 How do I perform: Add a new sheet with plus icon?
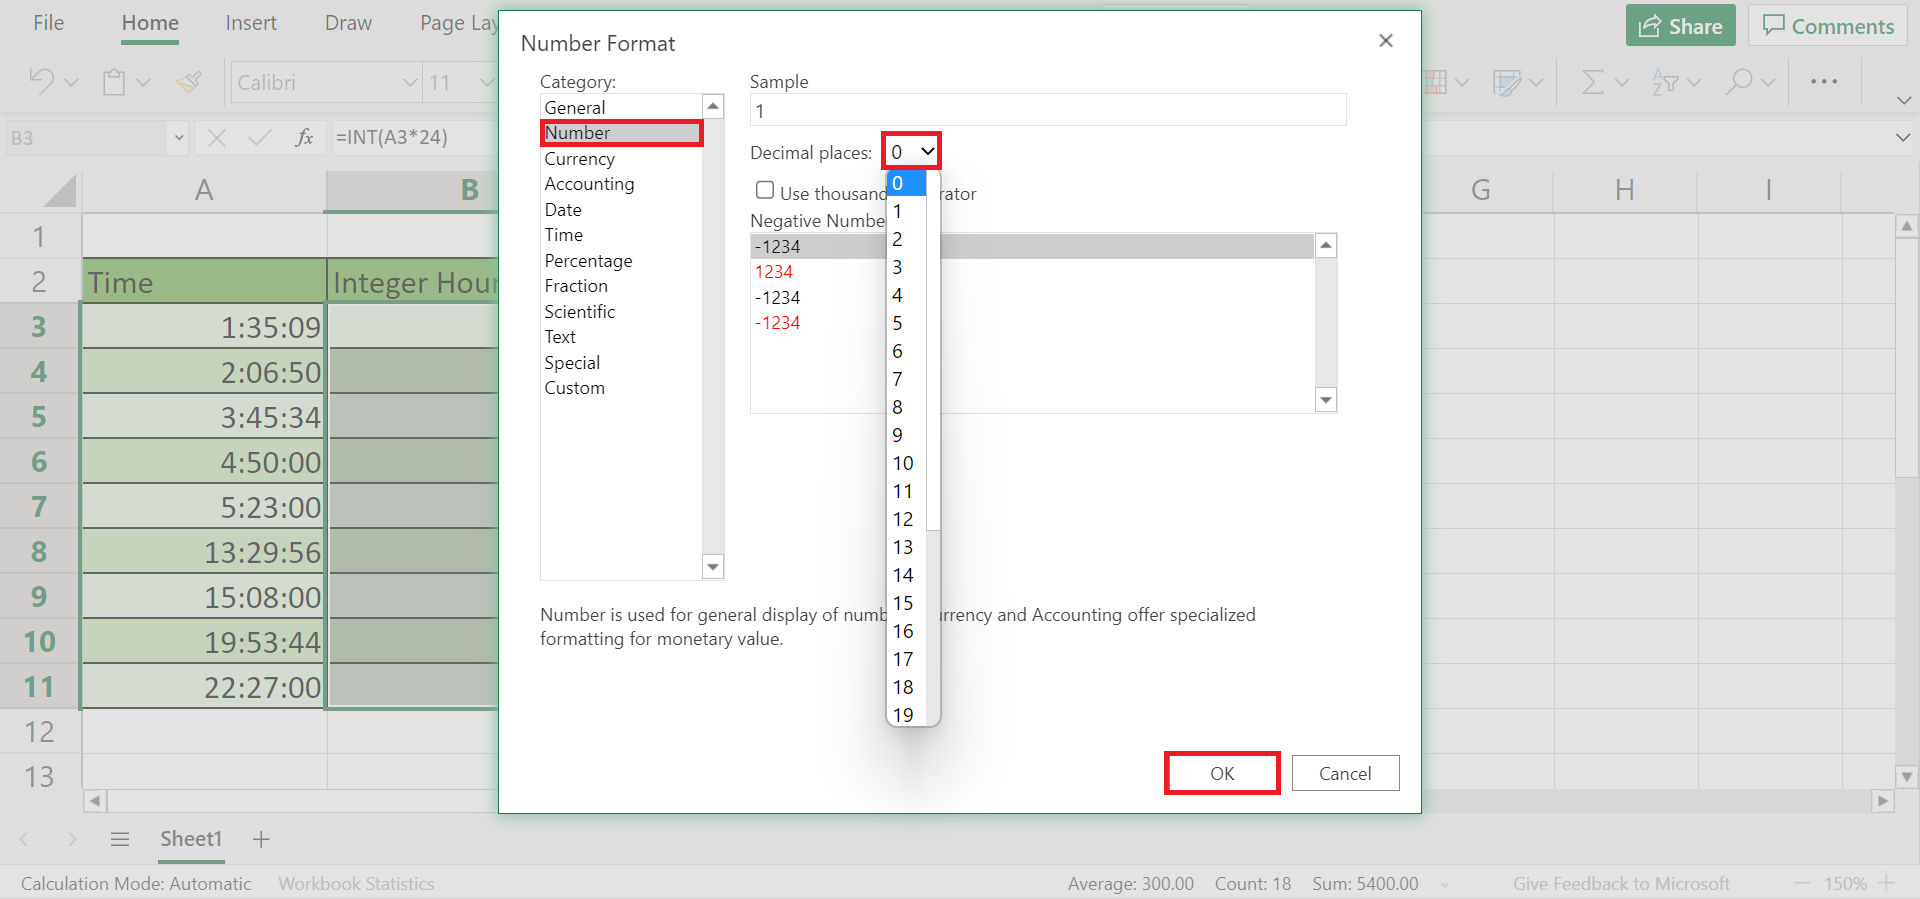click(261, 839)
